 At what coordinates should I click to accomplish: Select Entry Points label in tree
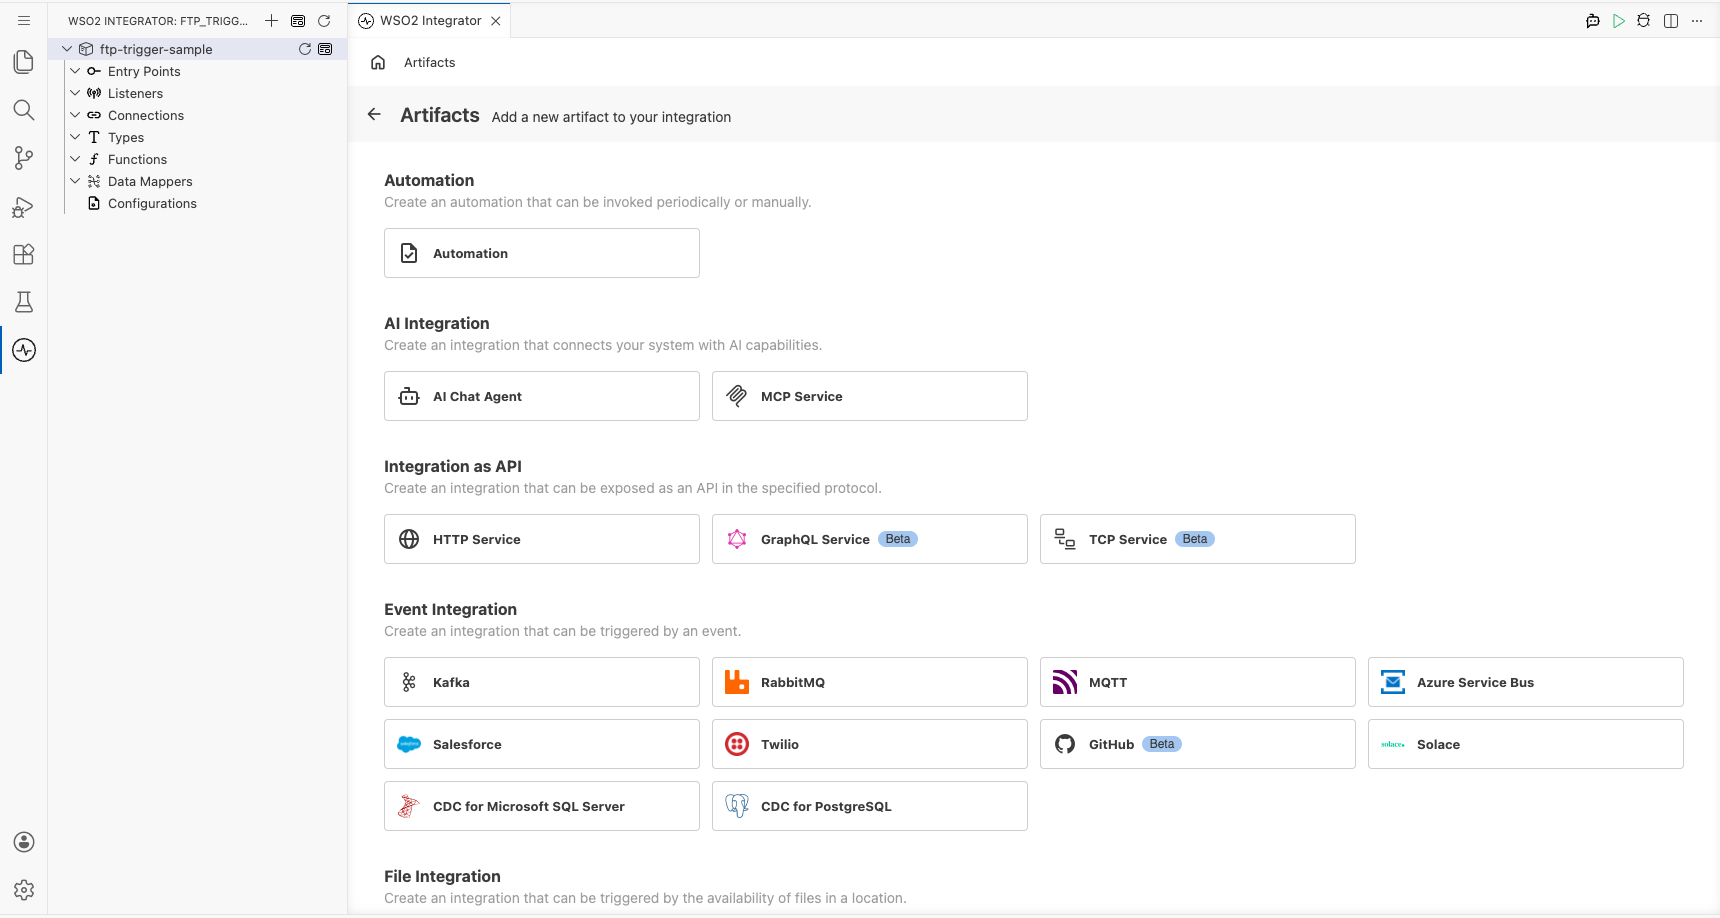click(x=144, y=71)
